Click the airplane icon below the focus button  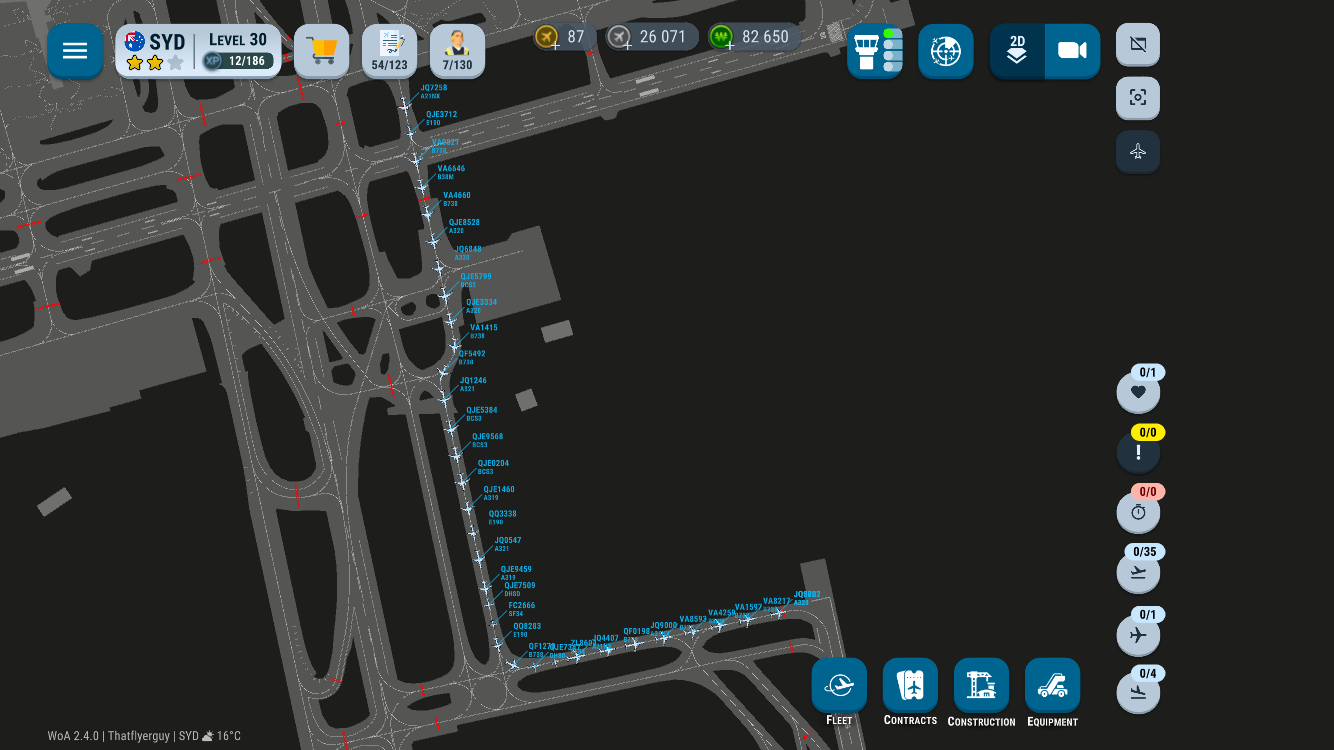(x=1137, y=152)
